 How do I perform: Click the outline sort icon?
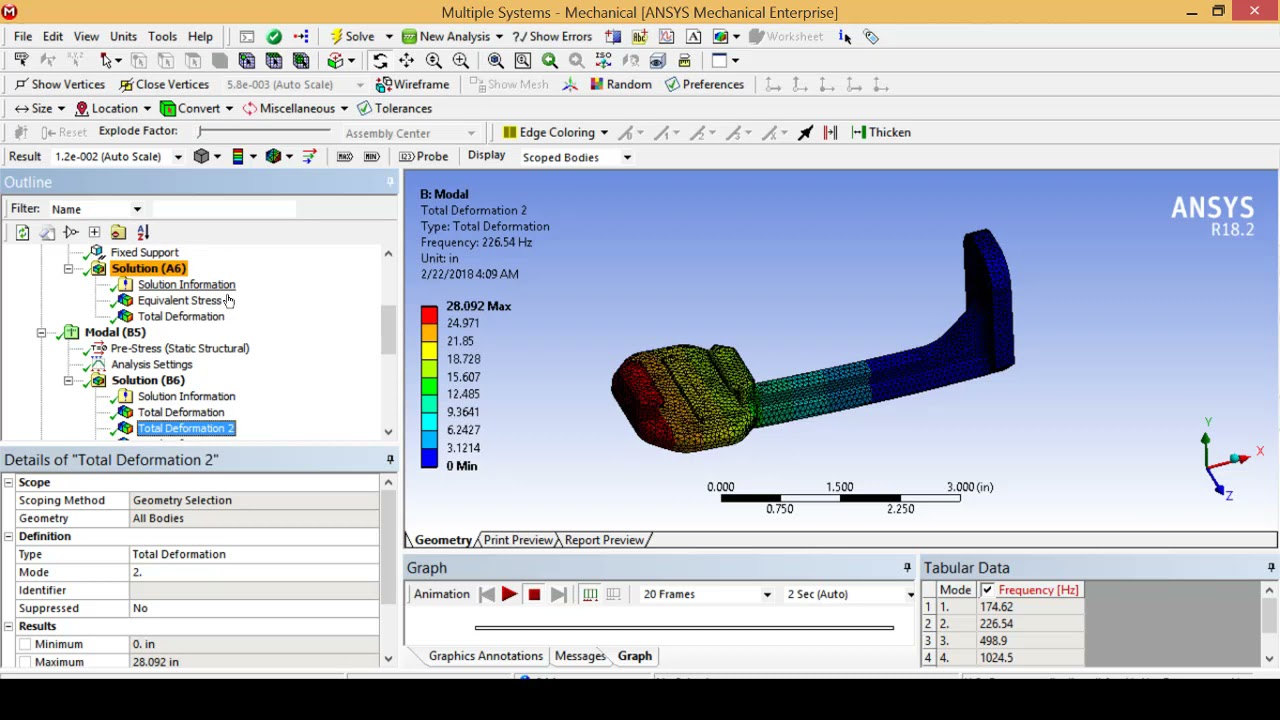142,232
